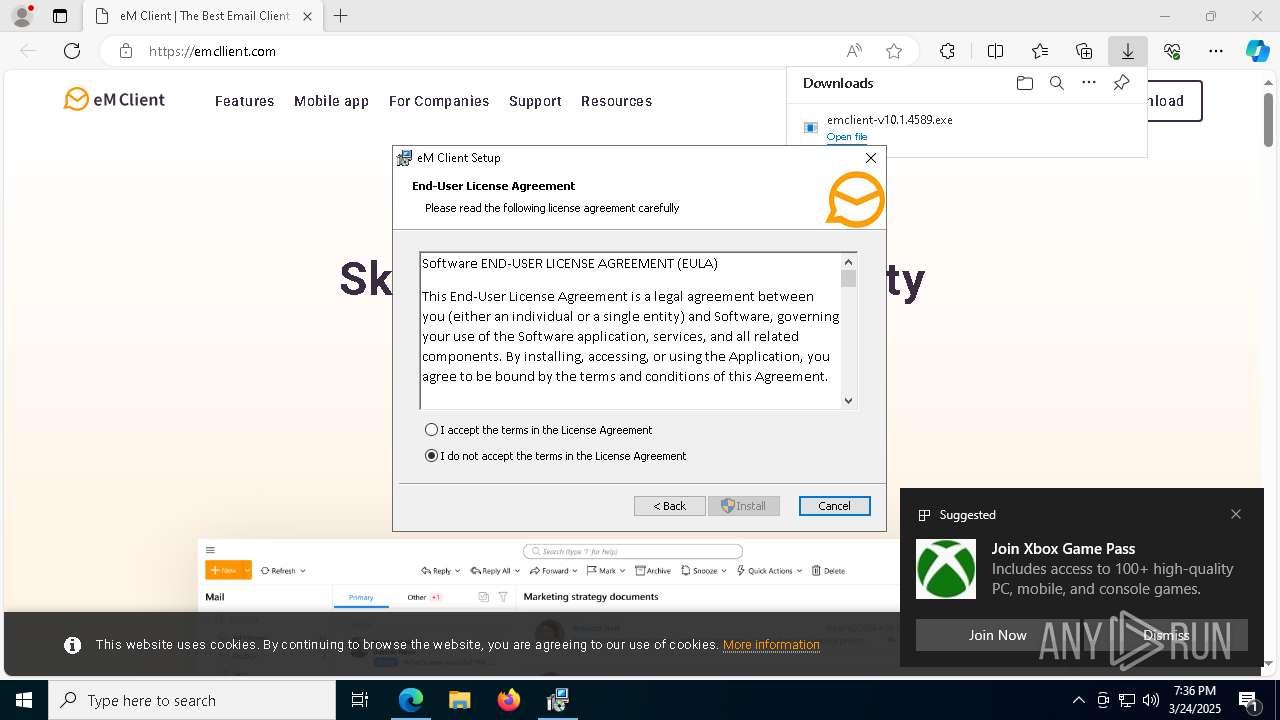Open Resources menu on website
Image resolution: width=1280 pixels, height=720 pixels.
pos(616,101)
